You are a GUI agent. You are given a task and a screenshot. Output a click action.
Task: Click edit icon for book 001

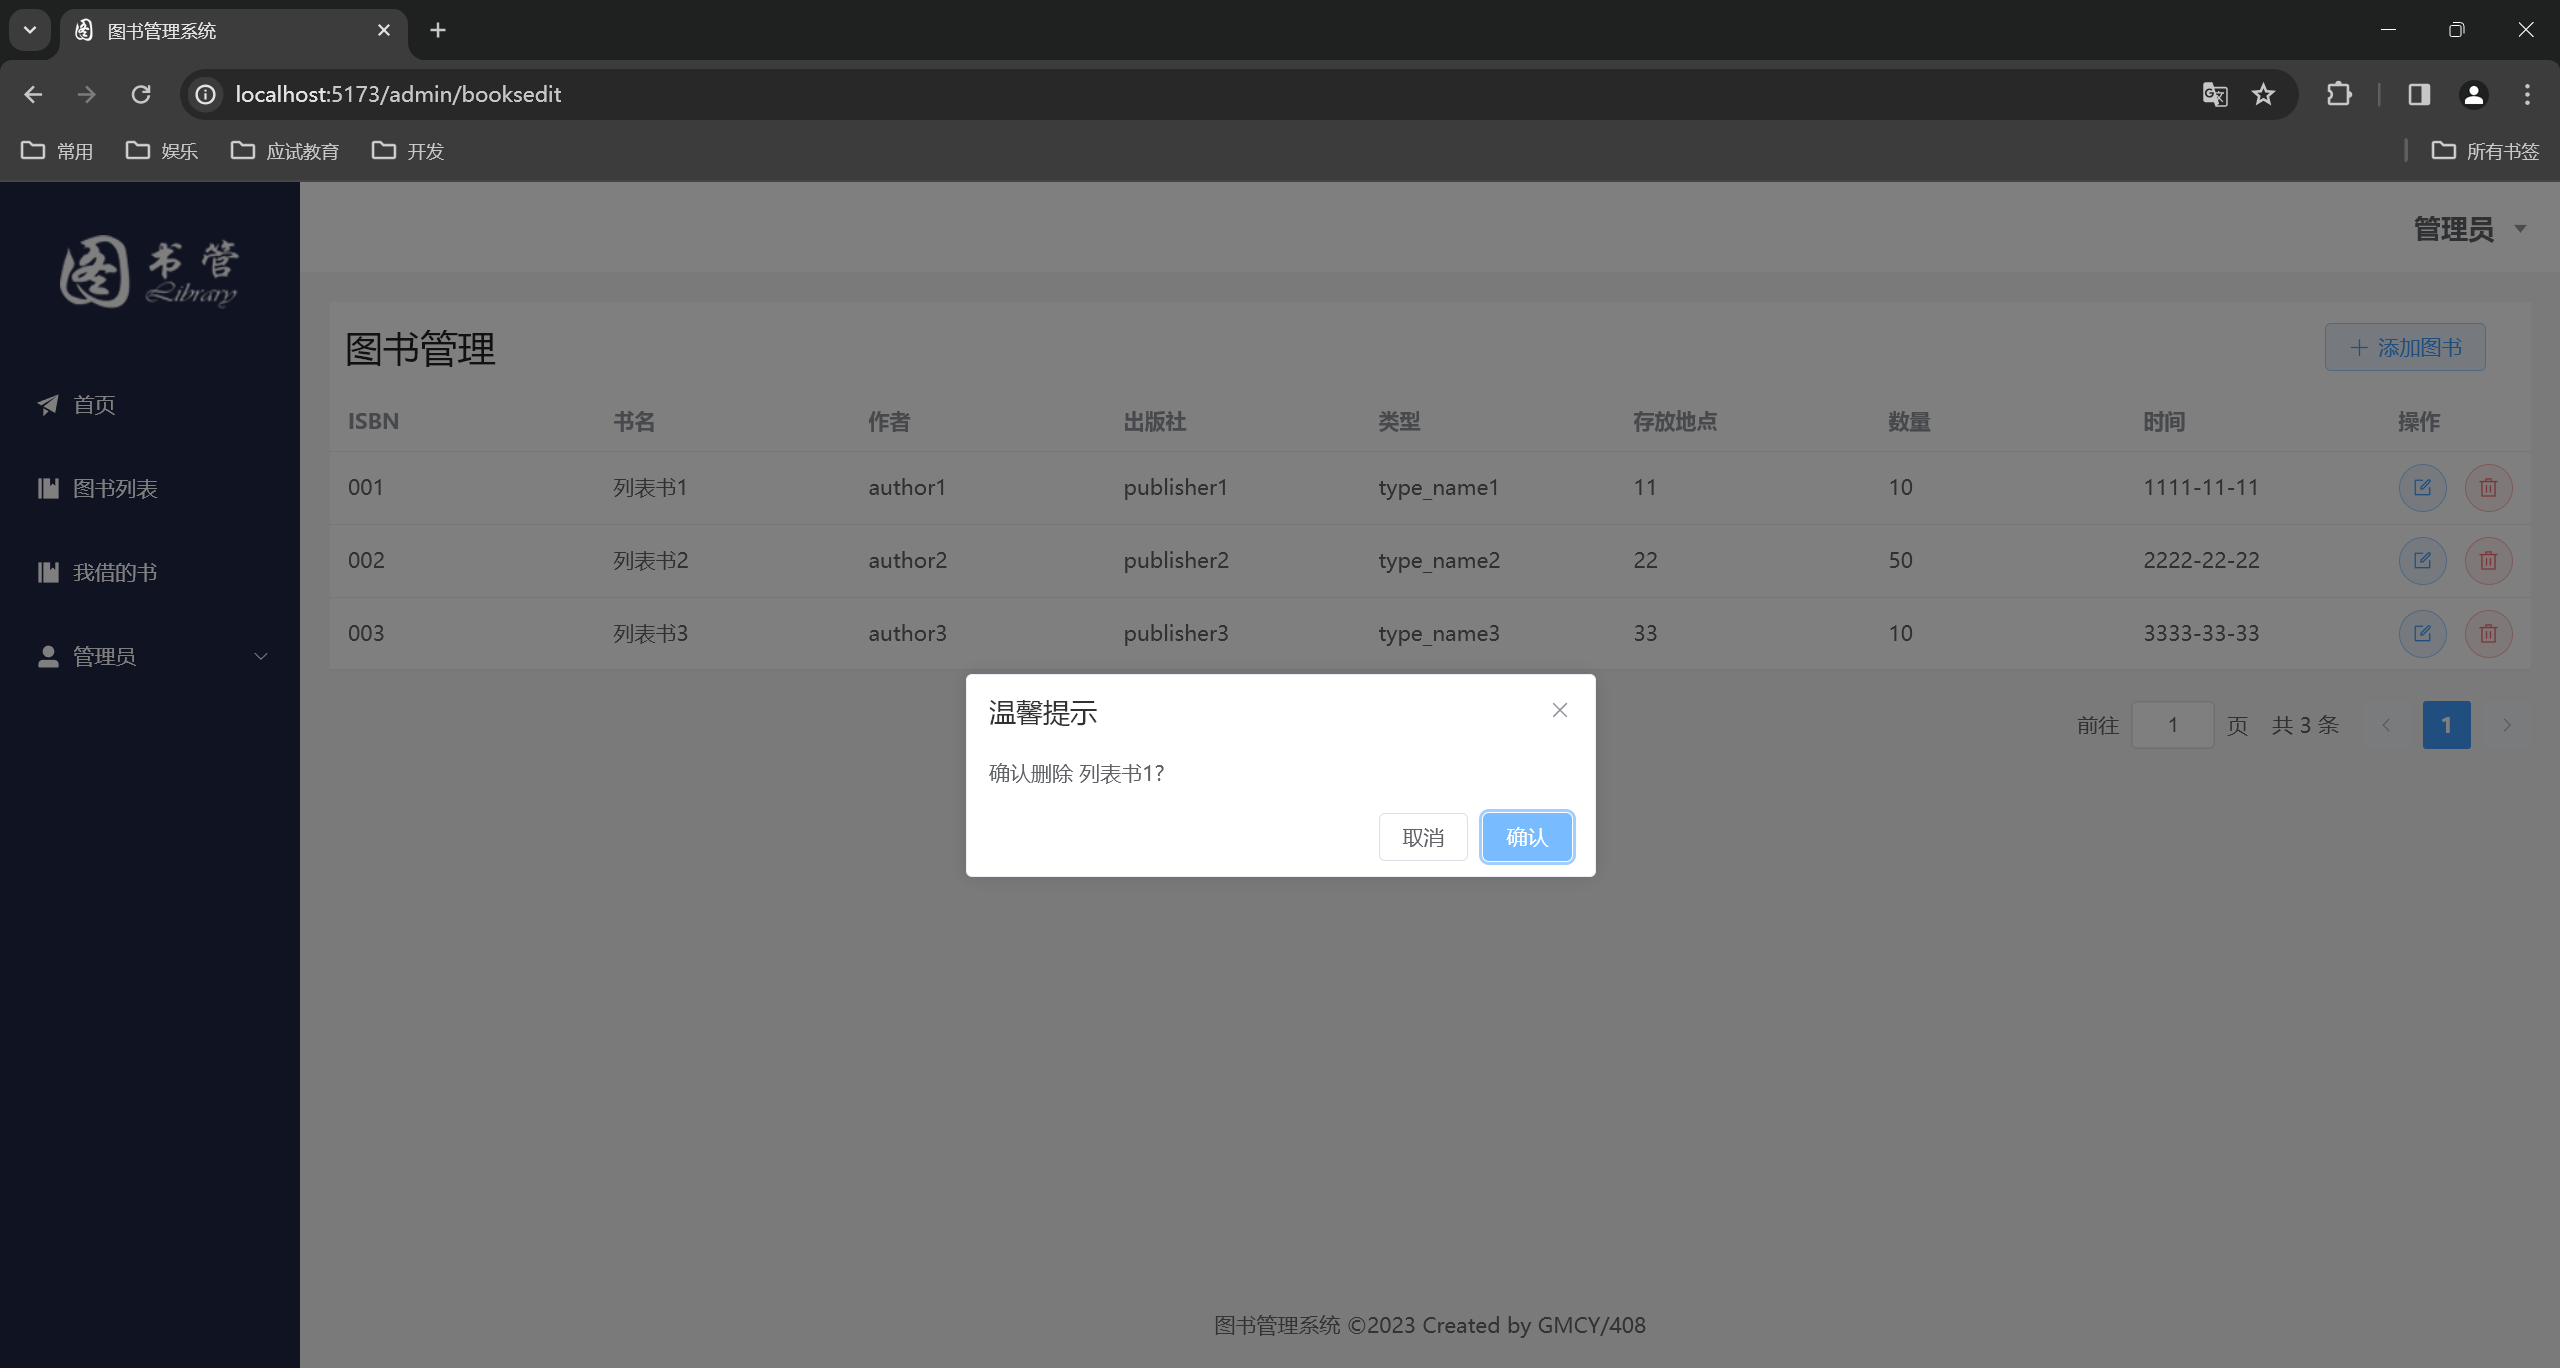coord(2422,488)
